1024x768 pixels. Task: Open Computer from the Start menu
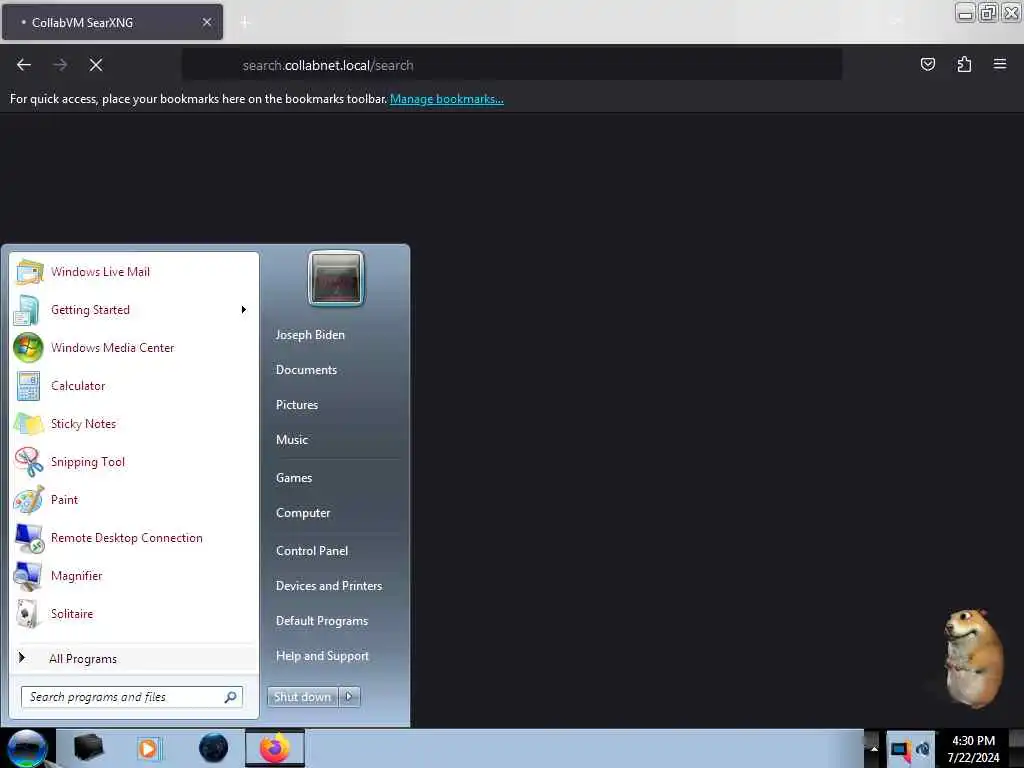pos(303,513)
